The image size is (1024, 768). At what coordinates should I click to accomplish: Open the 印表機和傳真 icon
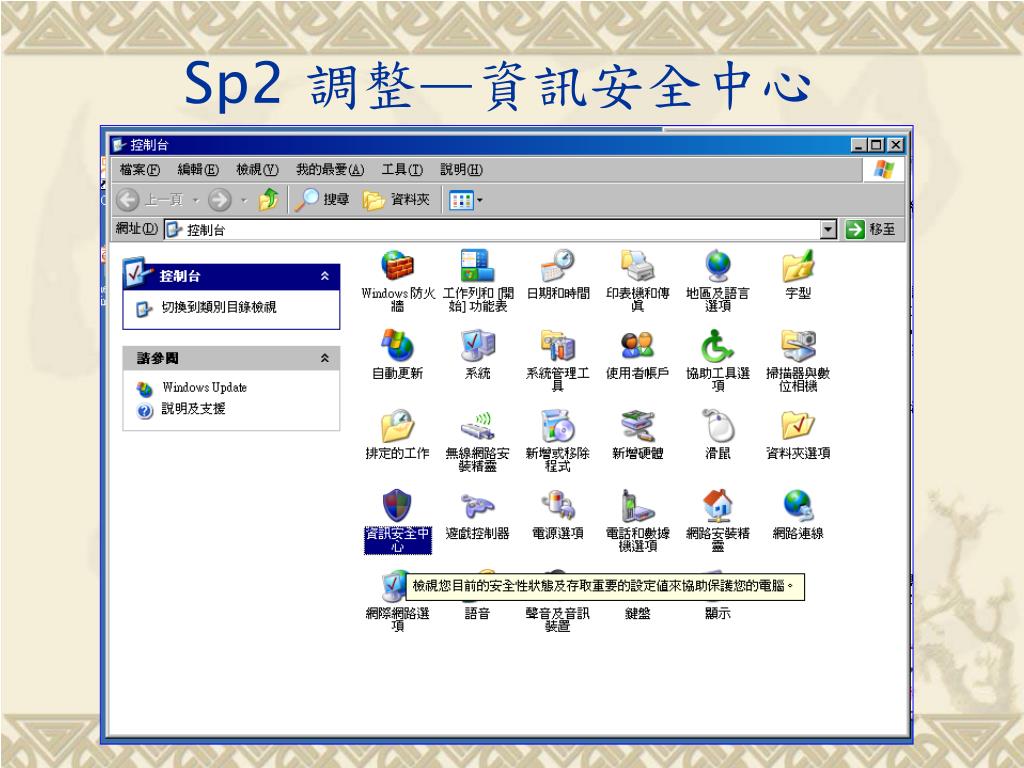coord(637,266)
